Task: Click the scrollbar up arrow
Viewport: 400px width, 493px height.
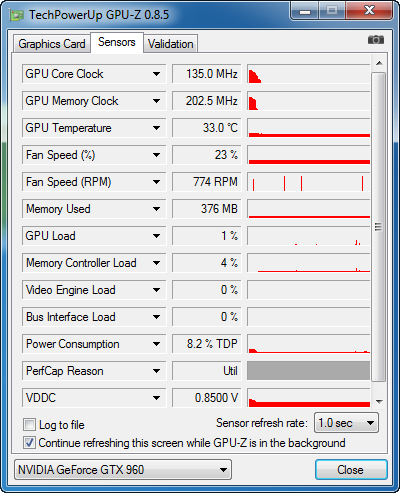Action: click(379, 63)
